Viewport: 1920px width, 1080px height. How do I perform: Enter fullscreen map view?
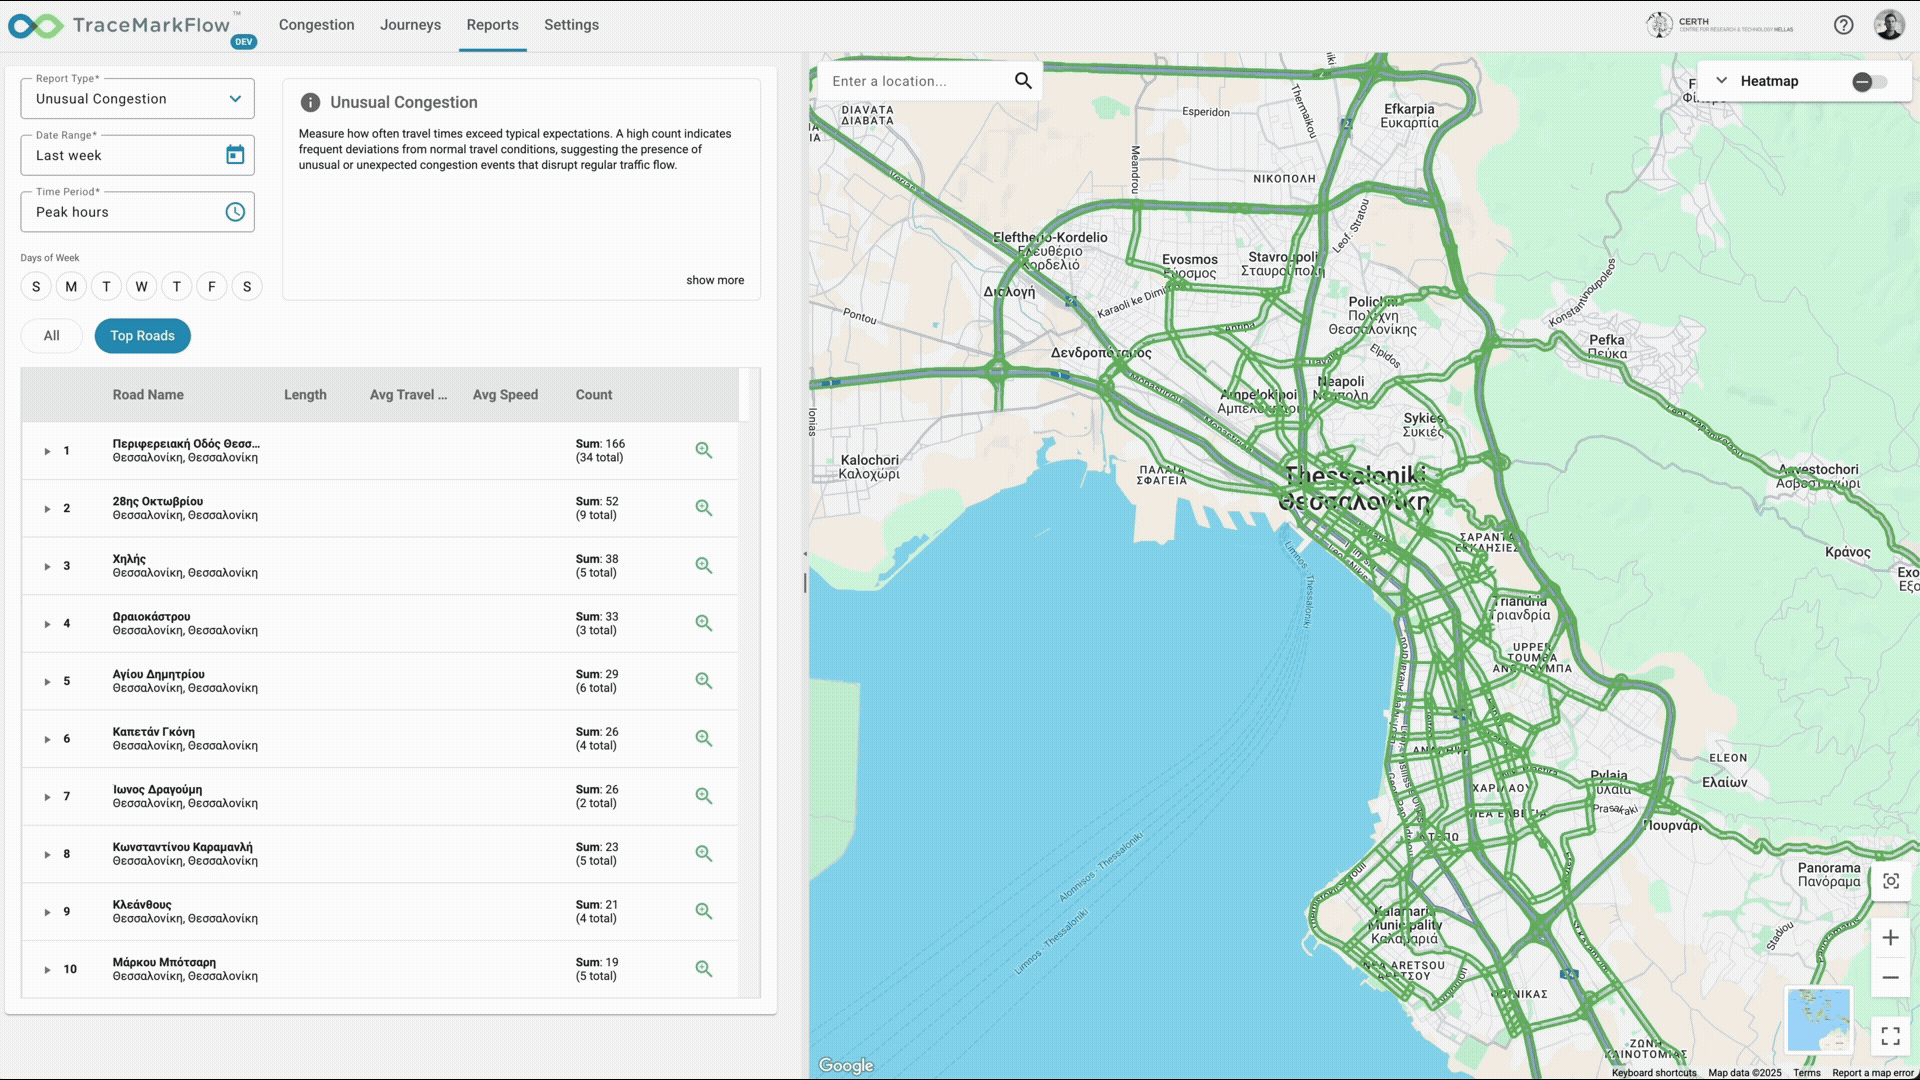coord(1890,1036)
